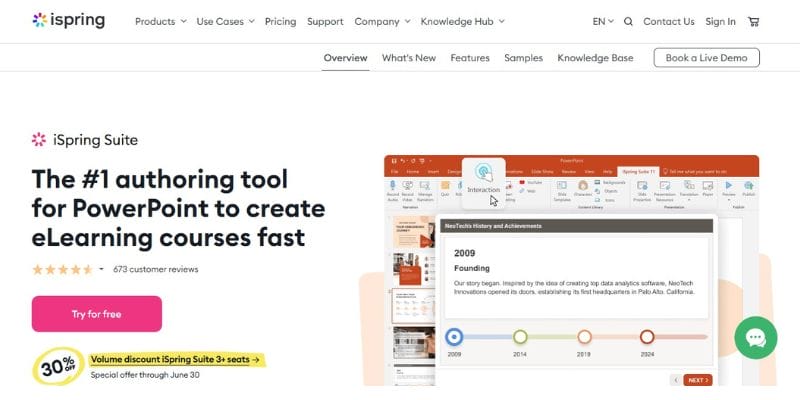Expand the Products dropdown menu
Screen dimensions: 800x400
(160, 21)
